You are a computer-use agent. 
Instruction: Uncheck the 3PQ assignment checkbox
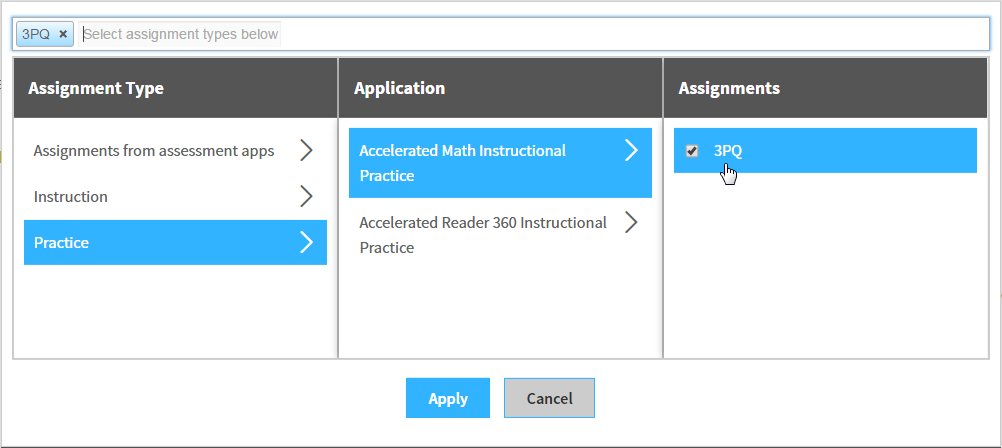(x=691, y=151)
